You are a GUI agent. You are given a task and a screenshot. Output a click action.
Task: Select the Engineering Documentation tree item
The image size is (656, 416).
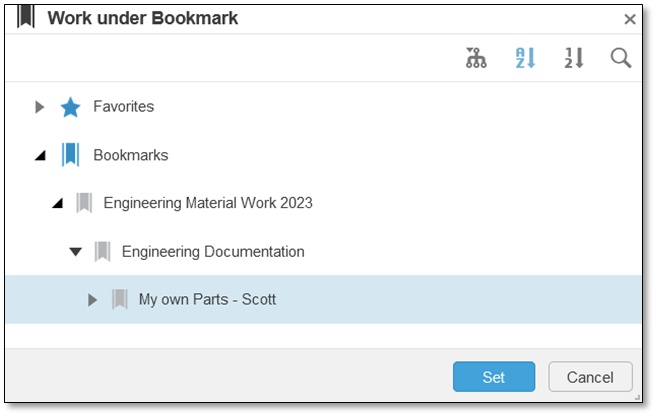coord(213,251)
